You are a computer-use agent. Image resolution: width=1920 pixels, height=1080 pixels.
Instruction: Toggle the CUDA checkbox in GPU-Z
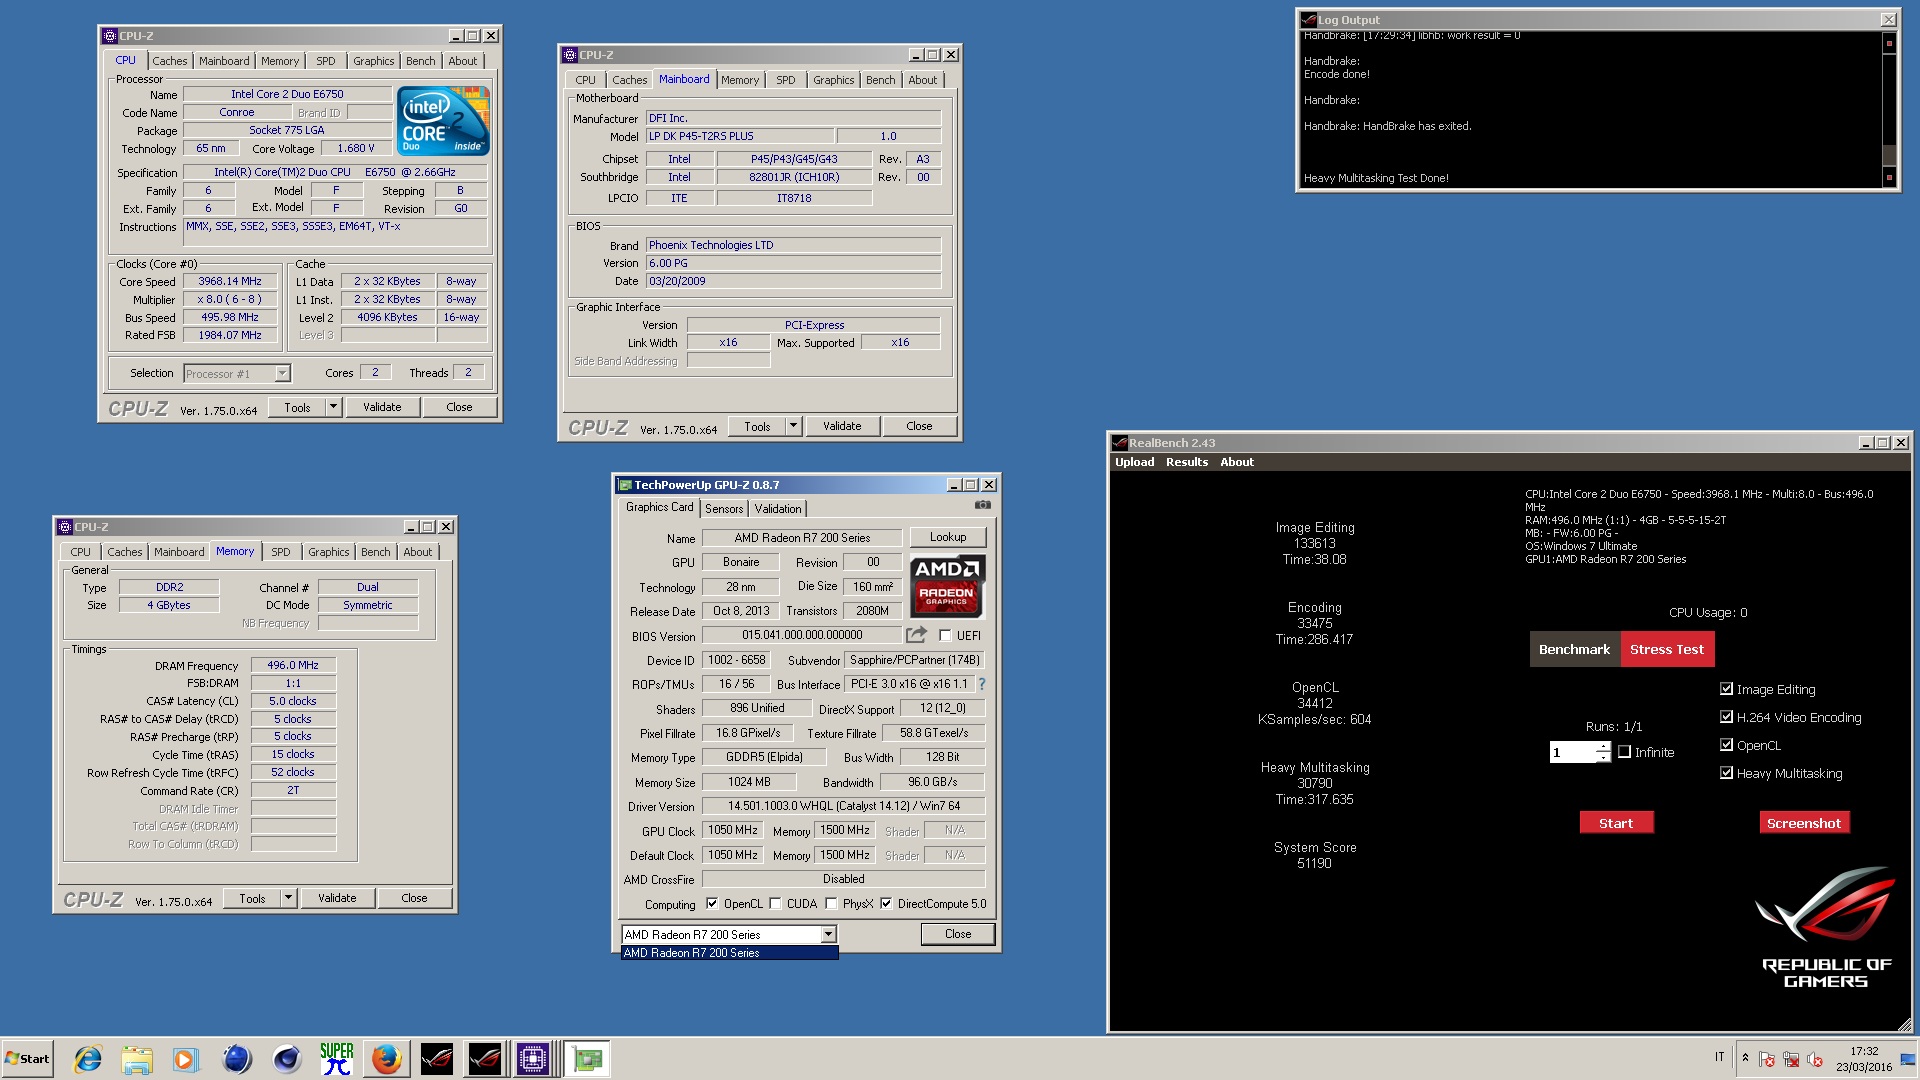click(775, 903)
